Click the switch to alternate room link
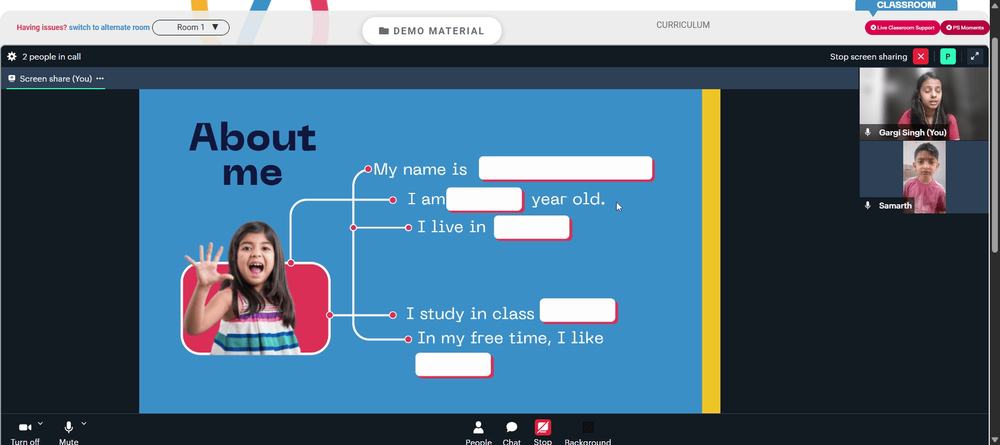 point(109,27)
